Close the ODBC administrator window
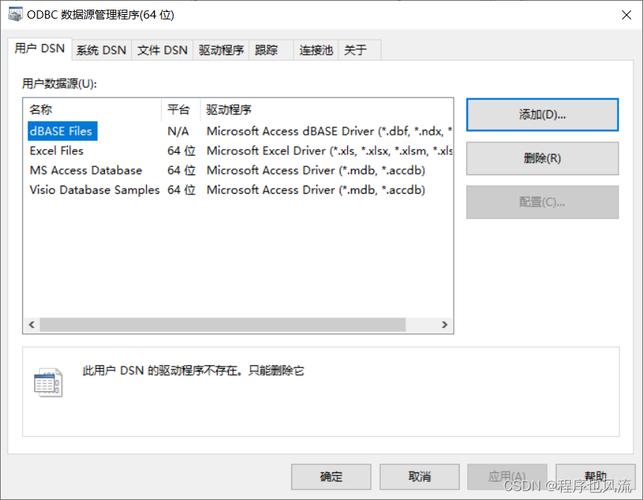643x500 pixels. coord(626,15)
